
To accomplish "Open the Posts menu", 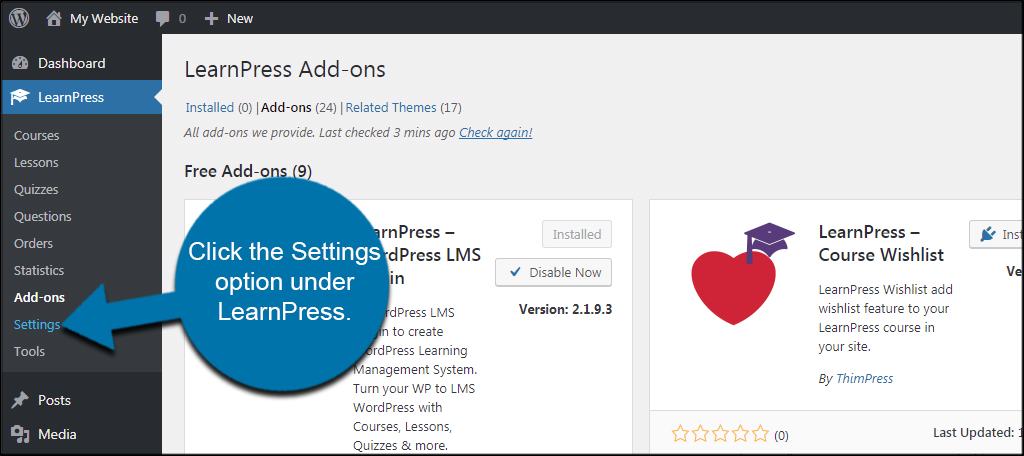I will point(54,400).
